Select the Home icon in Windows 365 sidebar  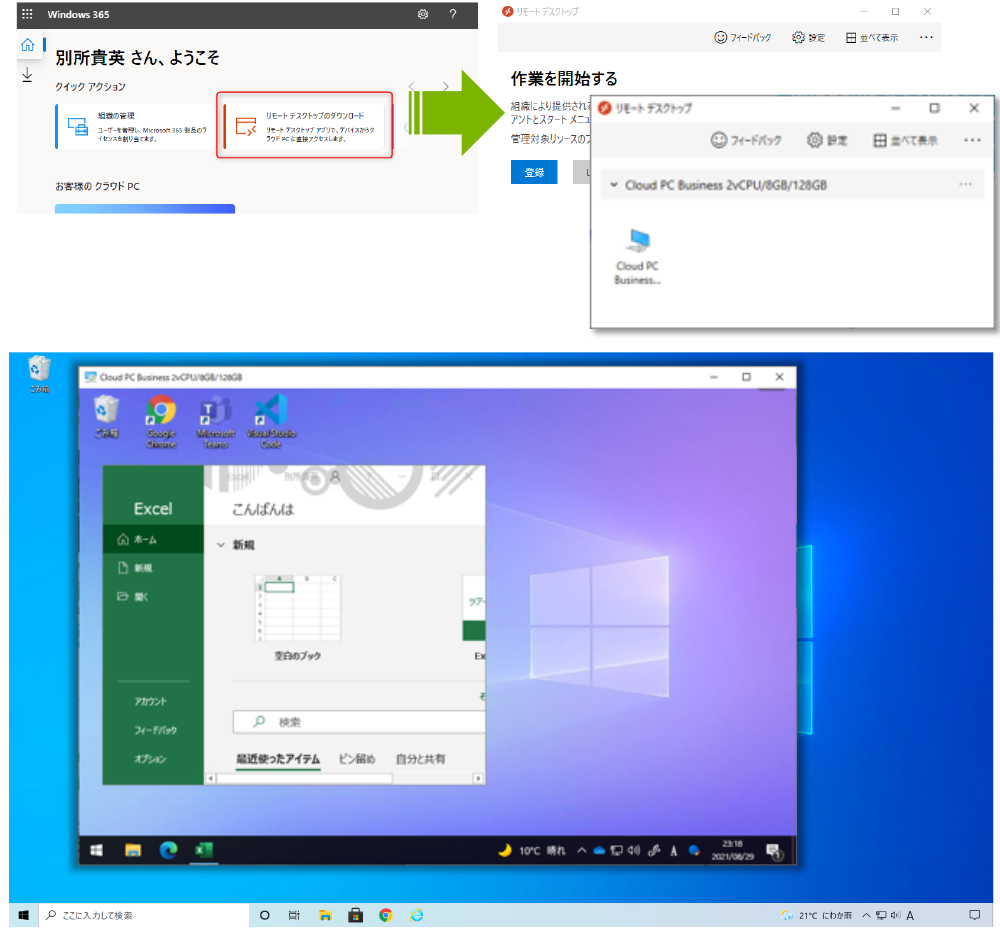coord(27,45)
